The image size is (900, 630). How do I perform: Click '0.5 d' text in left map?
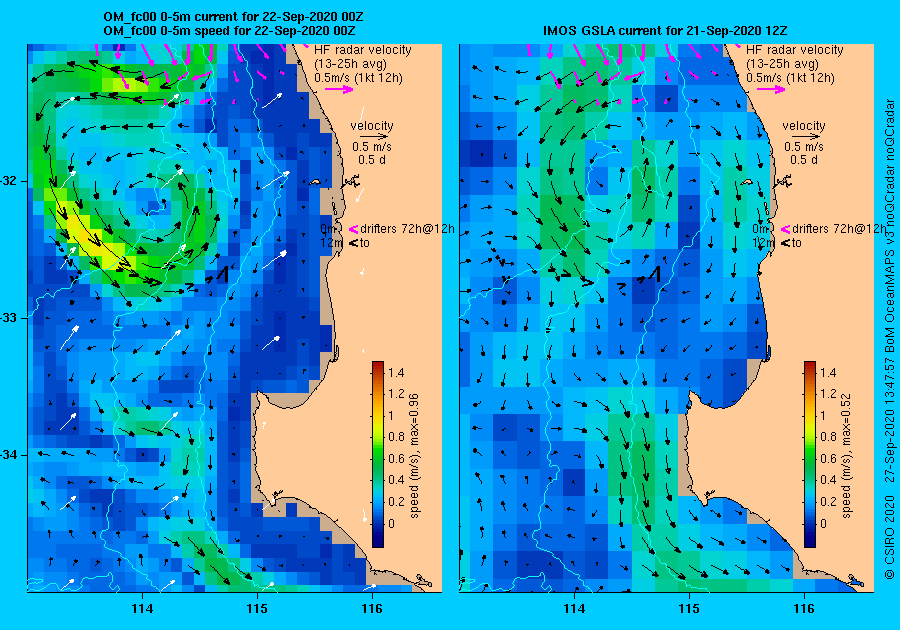tap(372, 160)
